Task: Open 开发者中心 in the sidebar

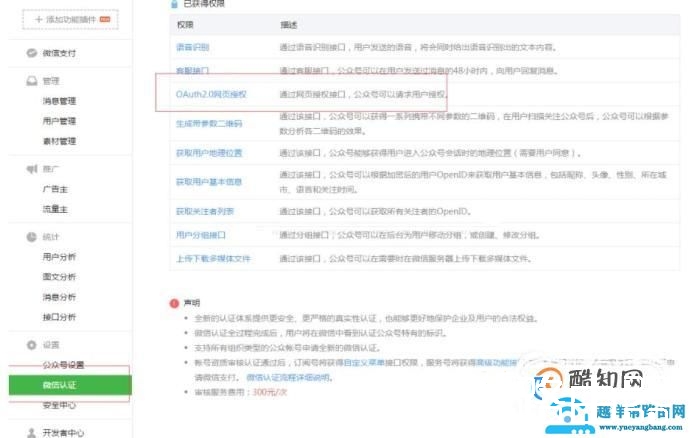Action: coord(63,433)
